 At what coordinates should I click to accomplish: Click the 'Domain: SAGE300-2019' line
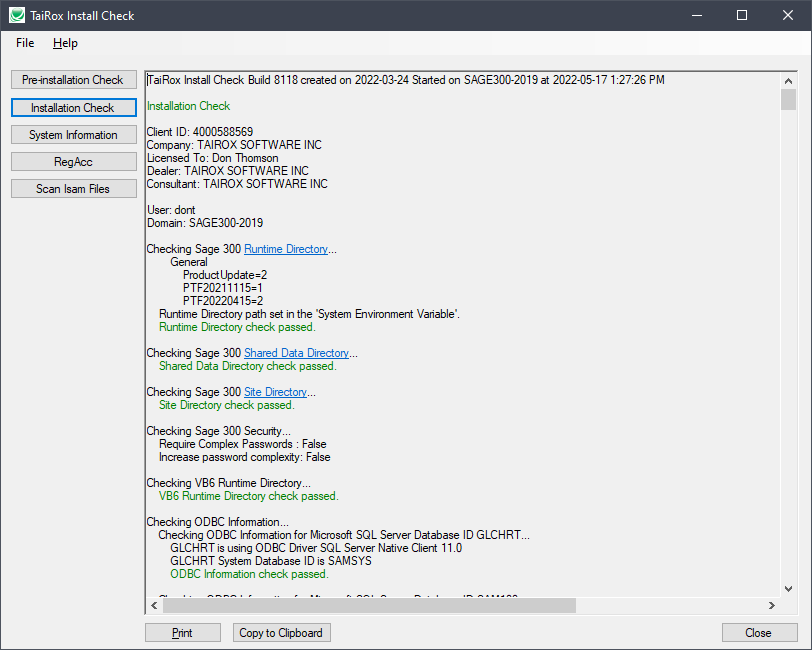point(205,223)
